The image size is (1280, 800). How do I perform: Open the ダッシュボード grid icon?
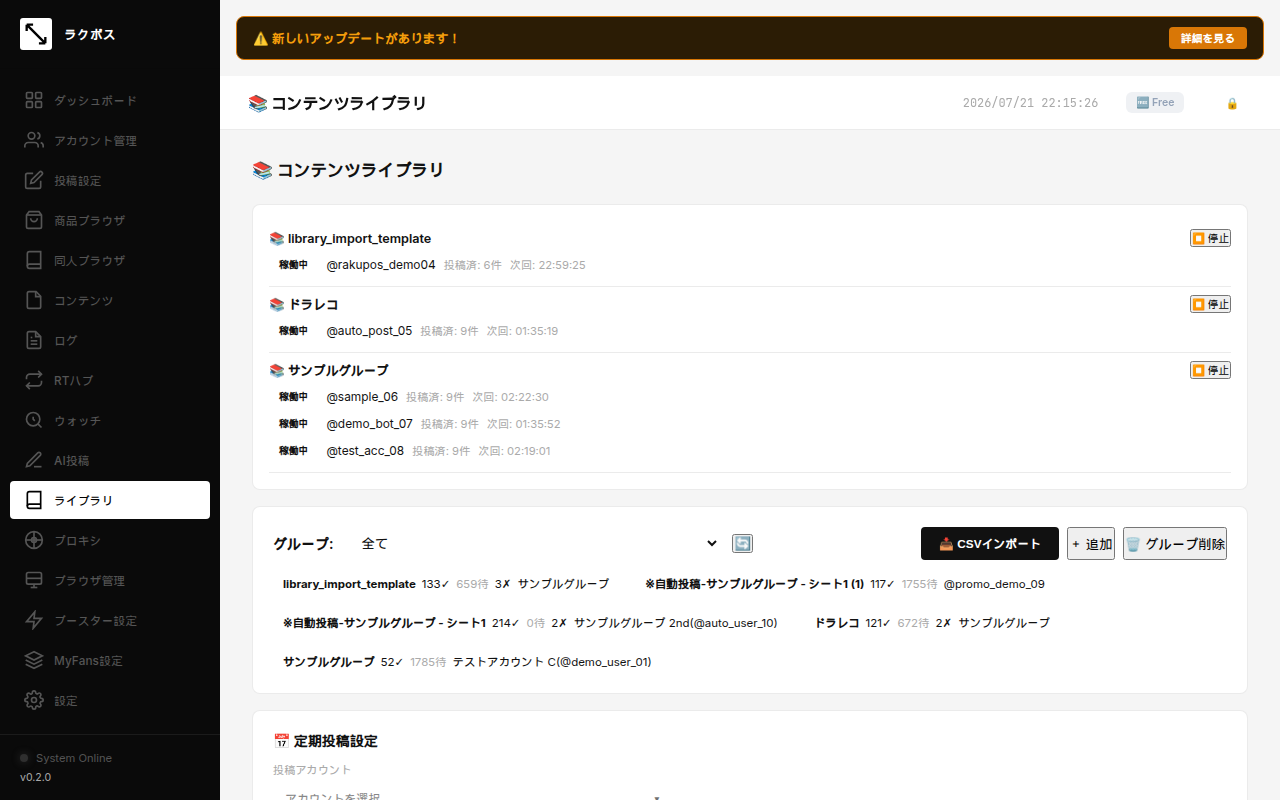[34, 100]
